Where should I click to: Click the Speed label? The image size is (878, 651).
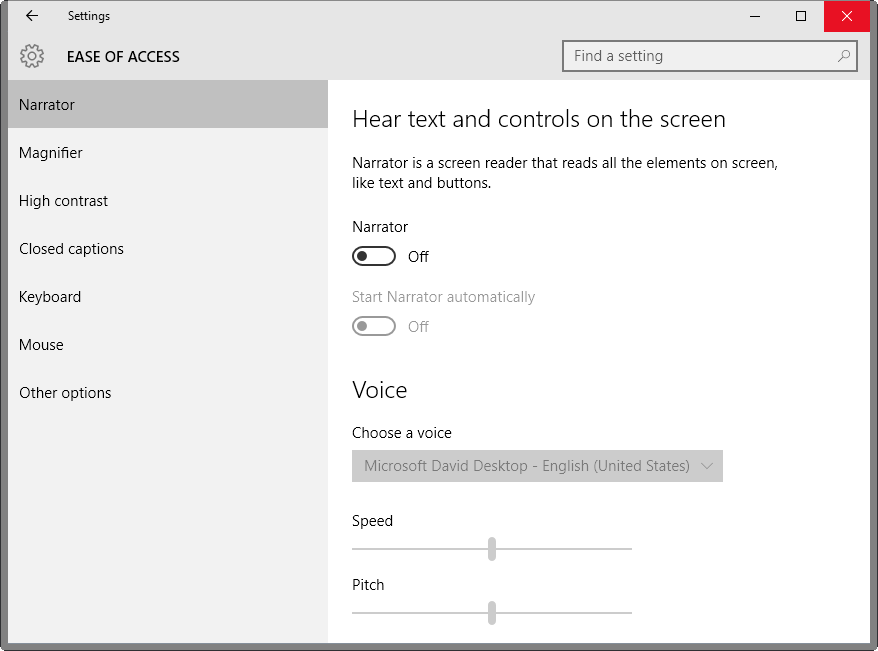(372, 521)
